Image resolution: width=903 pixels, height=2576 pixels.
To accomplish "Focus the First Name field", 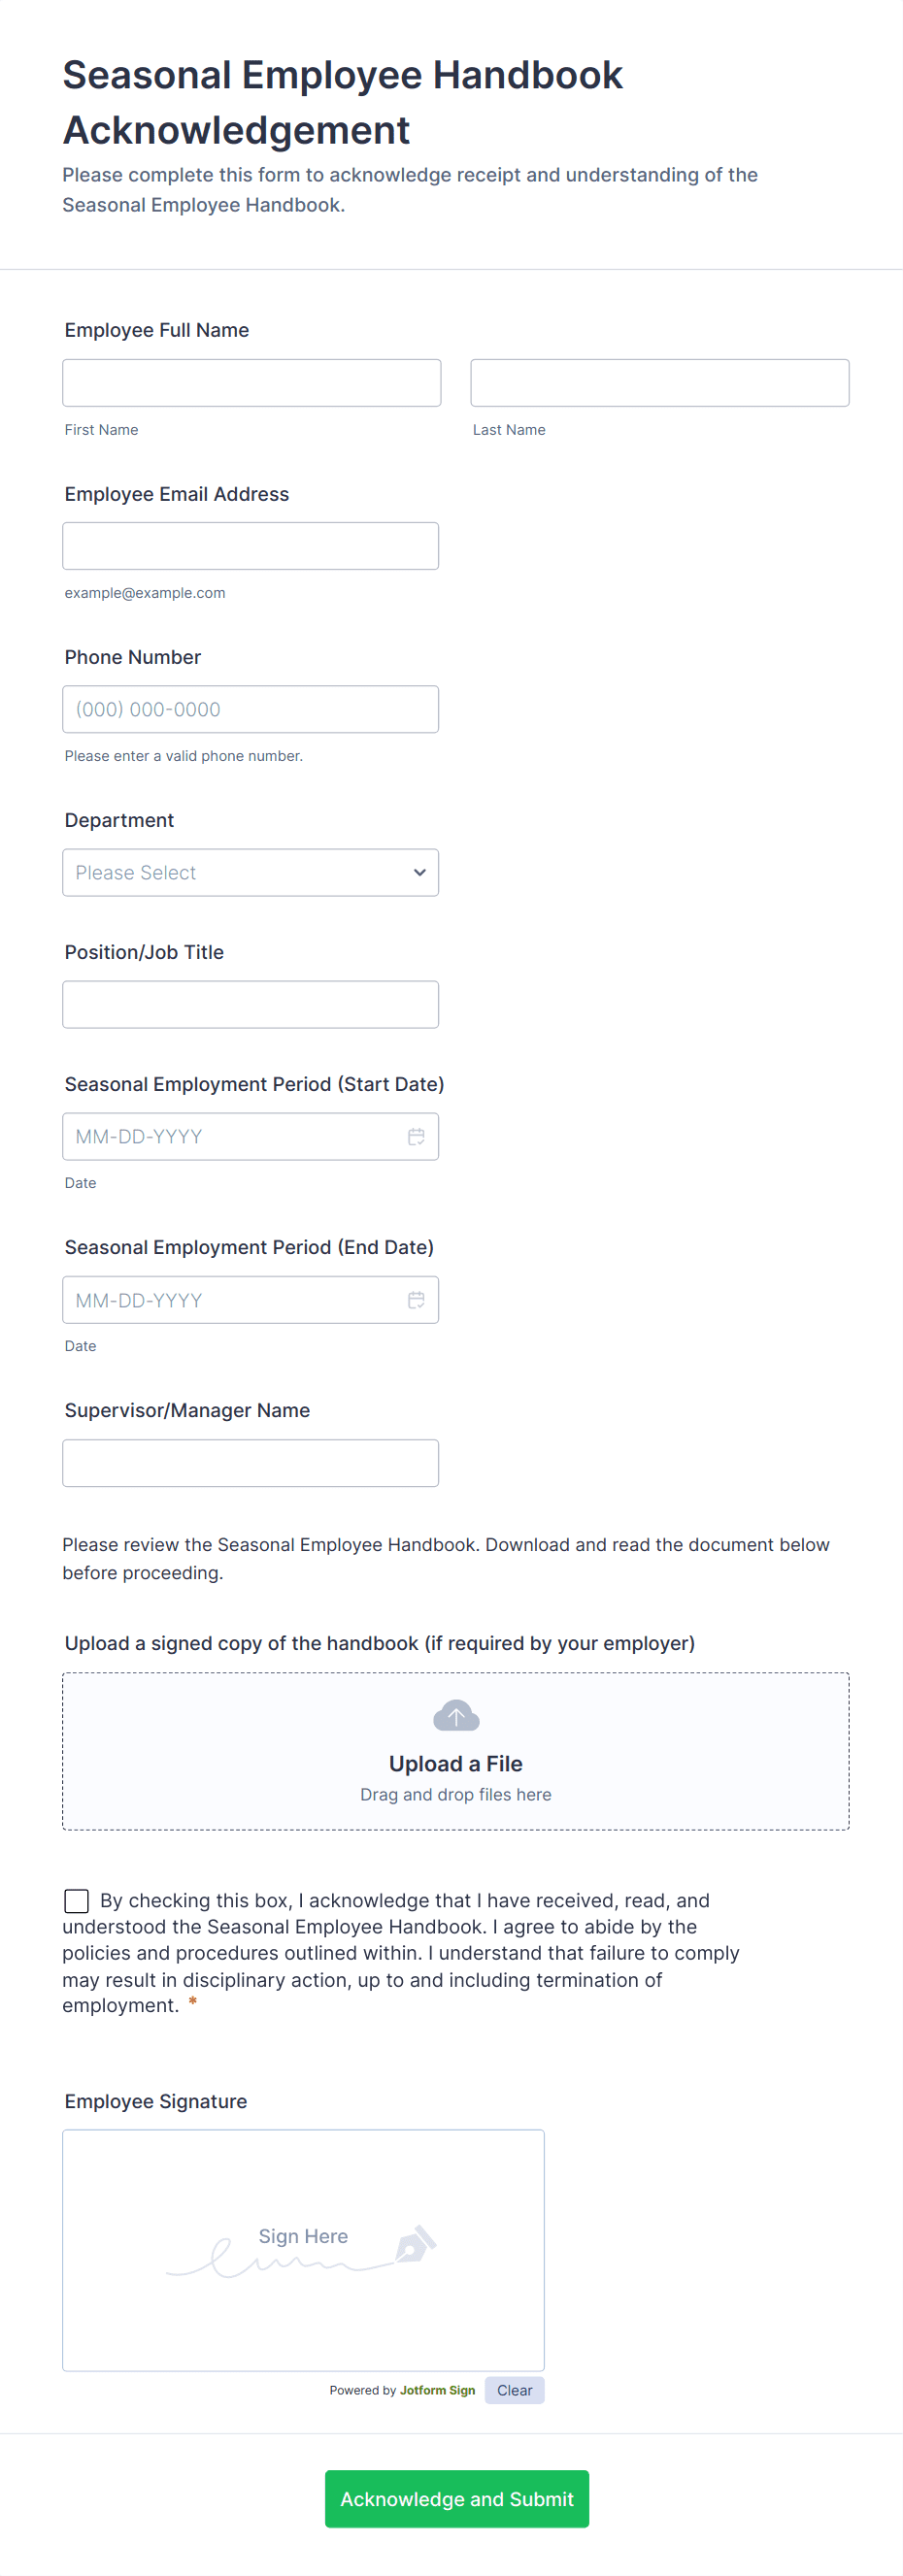I will 251,383.
